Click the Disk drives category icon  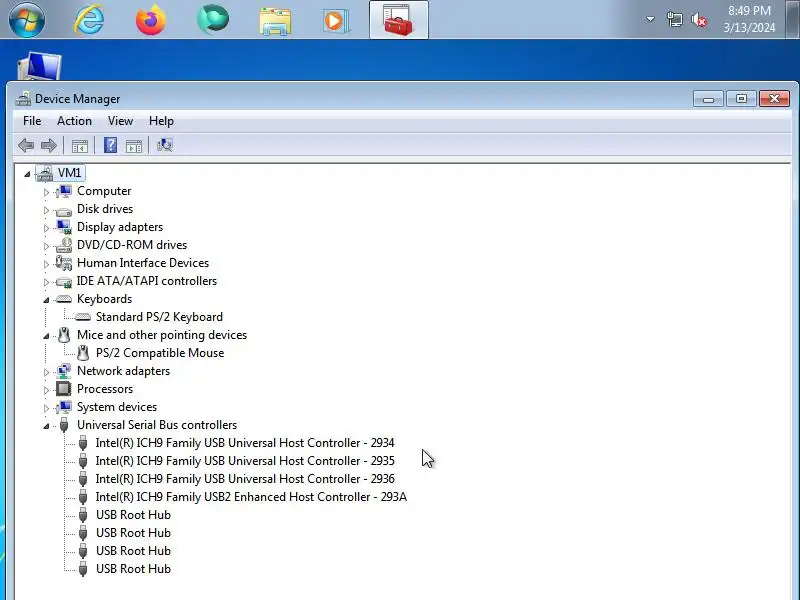[64, 210]
